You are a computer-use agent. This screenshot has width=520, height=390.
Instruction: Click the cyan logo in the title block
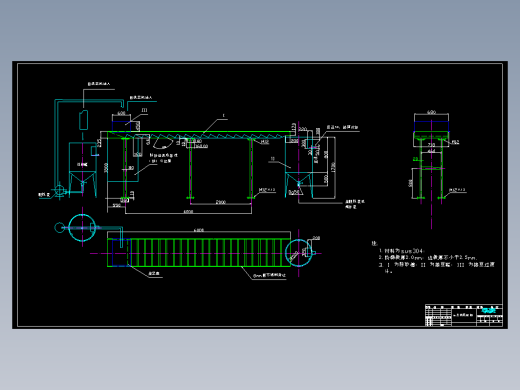click(489, 311)
